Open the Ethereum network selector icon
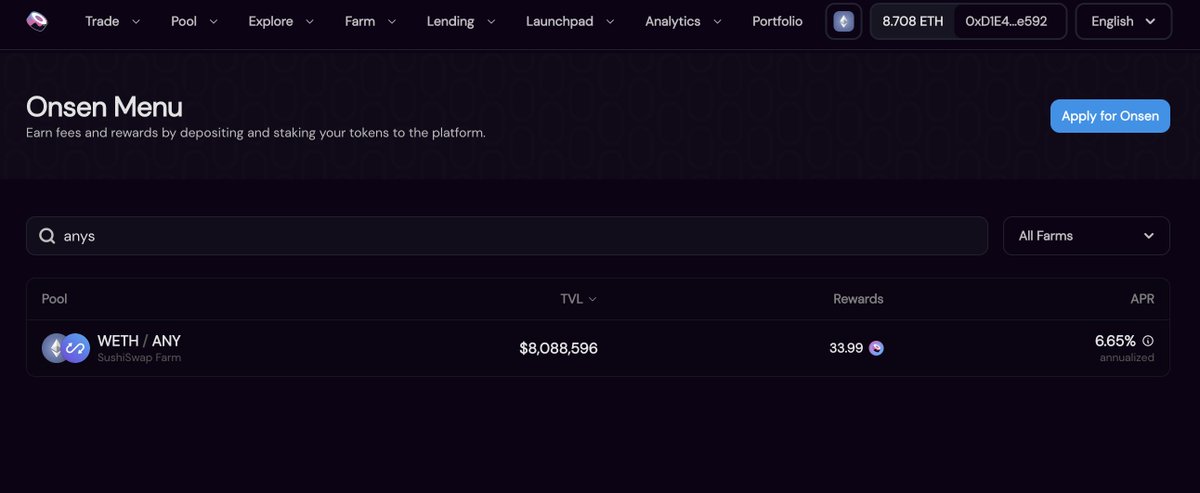Screen dimensions: 1200x493 coord(844,21)
